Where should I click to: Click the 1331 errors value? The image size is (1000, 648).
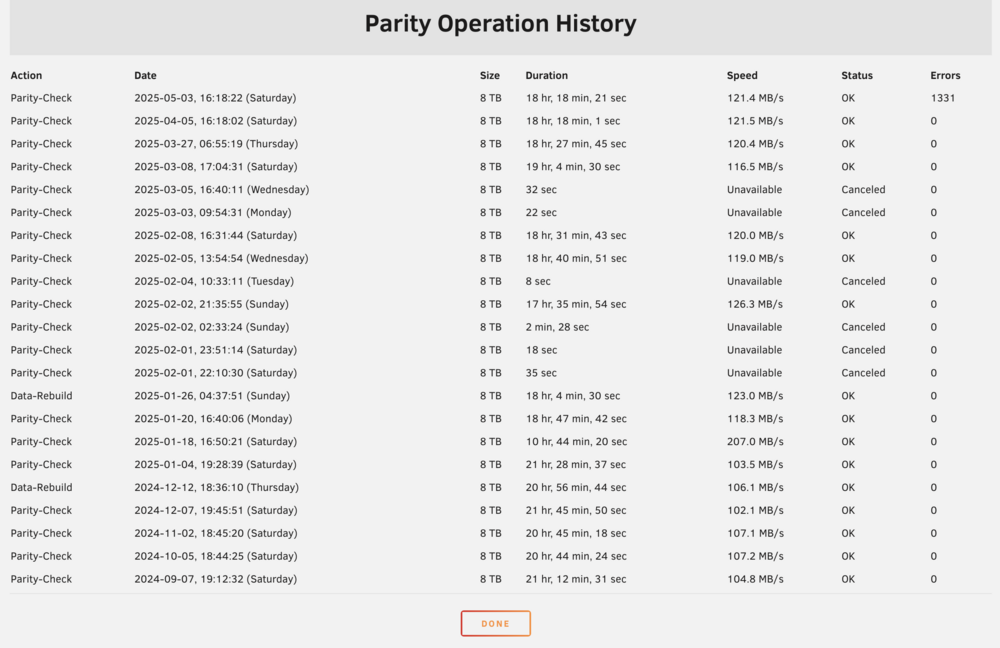pos(943,98)
